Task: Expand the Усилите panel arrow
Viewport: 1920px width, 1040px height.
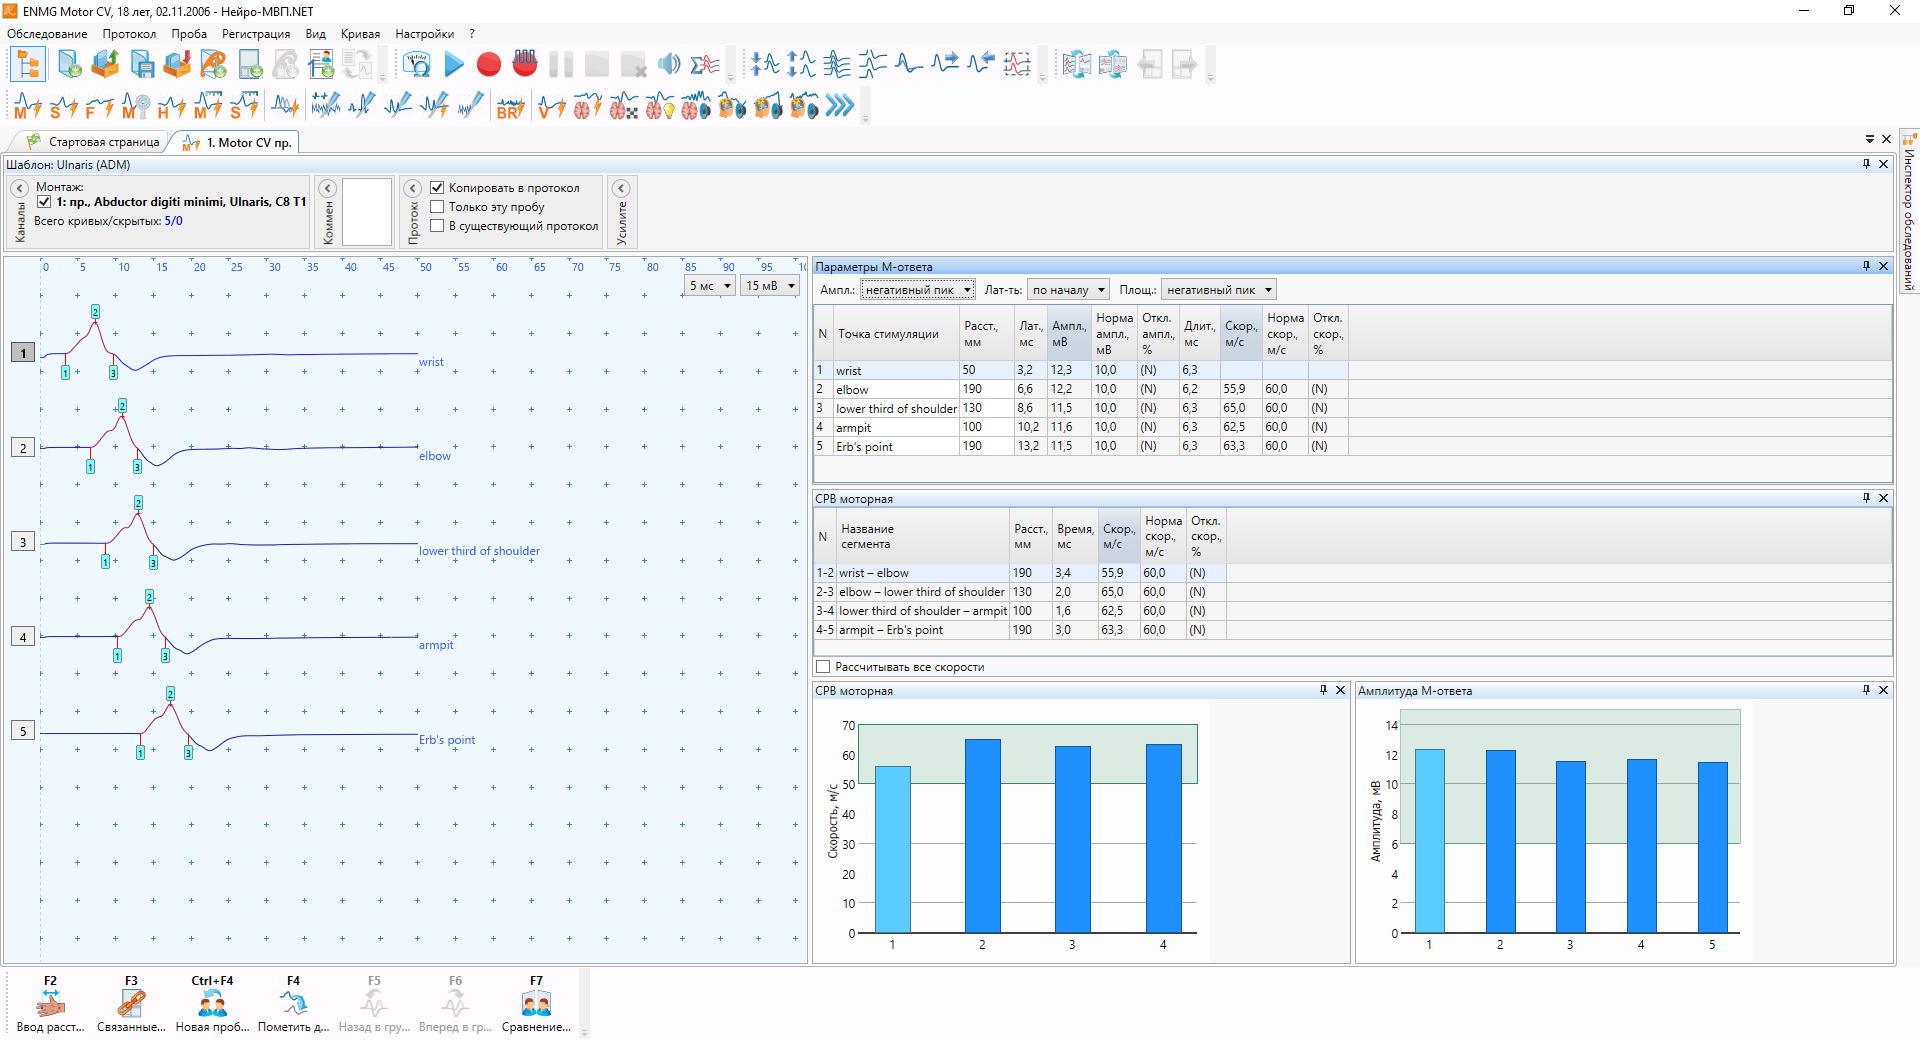Action: coord(621,188)
